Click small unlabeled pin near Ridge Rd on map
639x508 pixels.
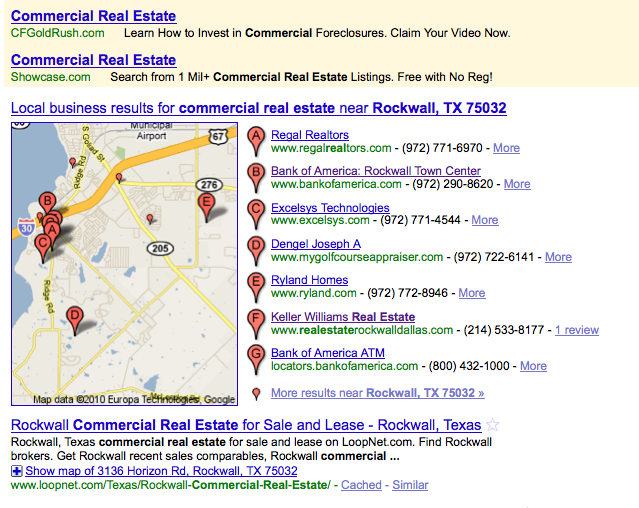click(73, 163)
